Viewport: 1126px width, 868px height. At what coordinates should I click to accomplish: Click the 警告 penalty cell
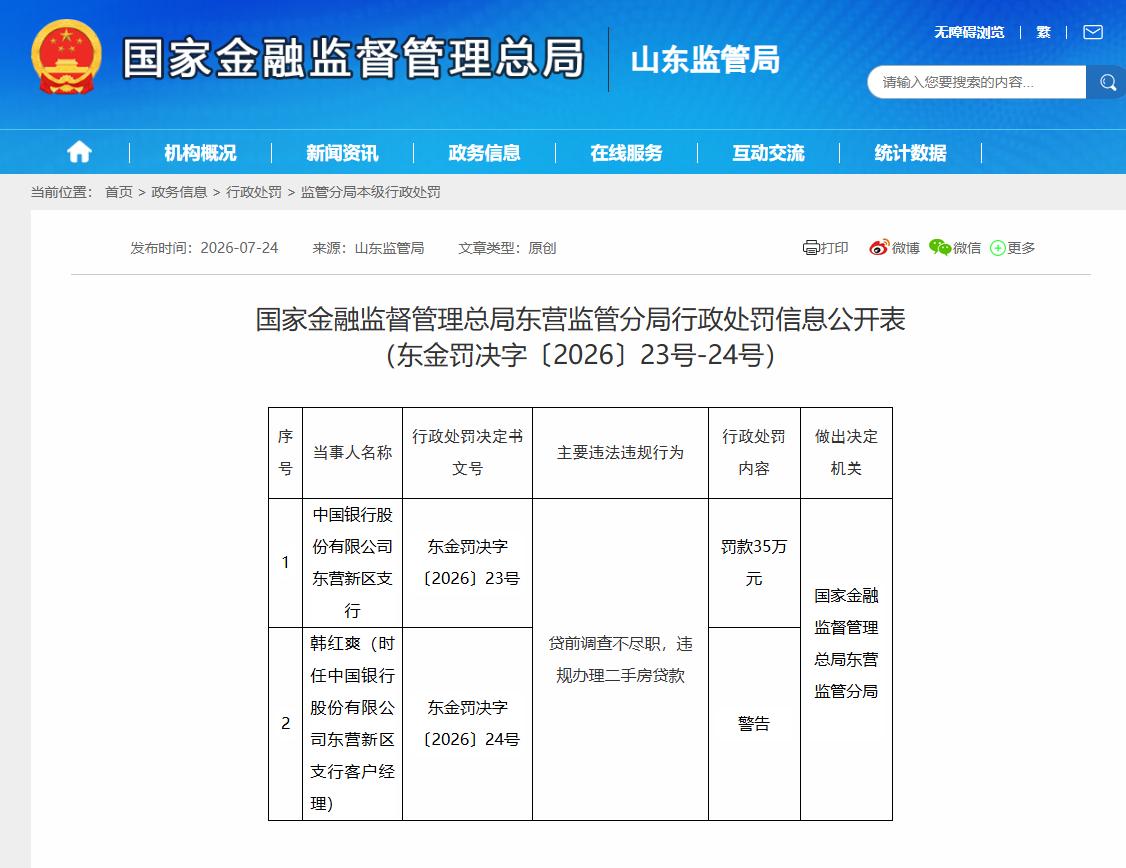coord(754,724)
